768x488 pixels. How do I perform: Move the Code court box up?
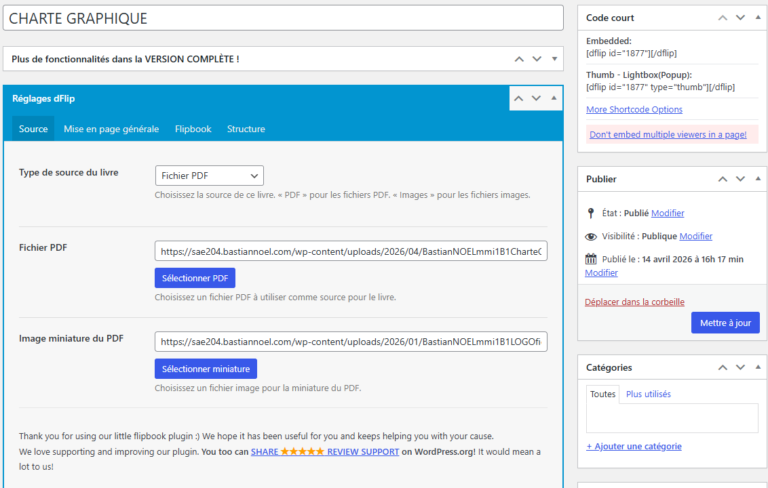pyautogui.click(x=722, y=18)
